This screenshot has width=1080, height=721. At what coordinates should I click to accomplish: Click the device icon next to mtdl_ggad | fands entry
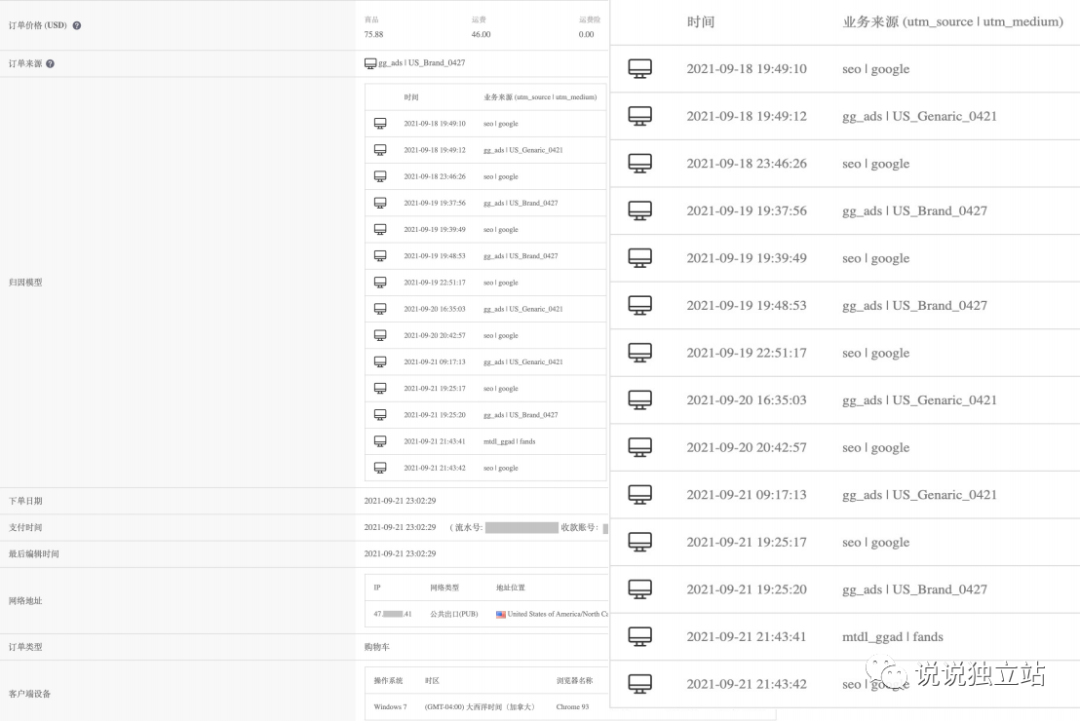click(x=639, y=637)
